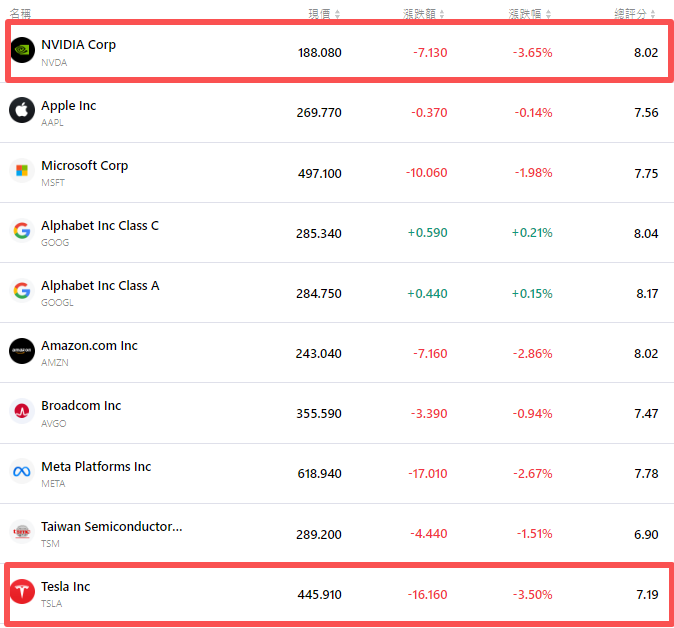Click the Amazon logo icon
Image resolution: width=674 pixels, height=628 pixels.
pos(22,351)
